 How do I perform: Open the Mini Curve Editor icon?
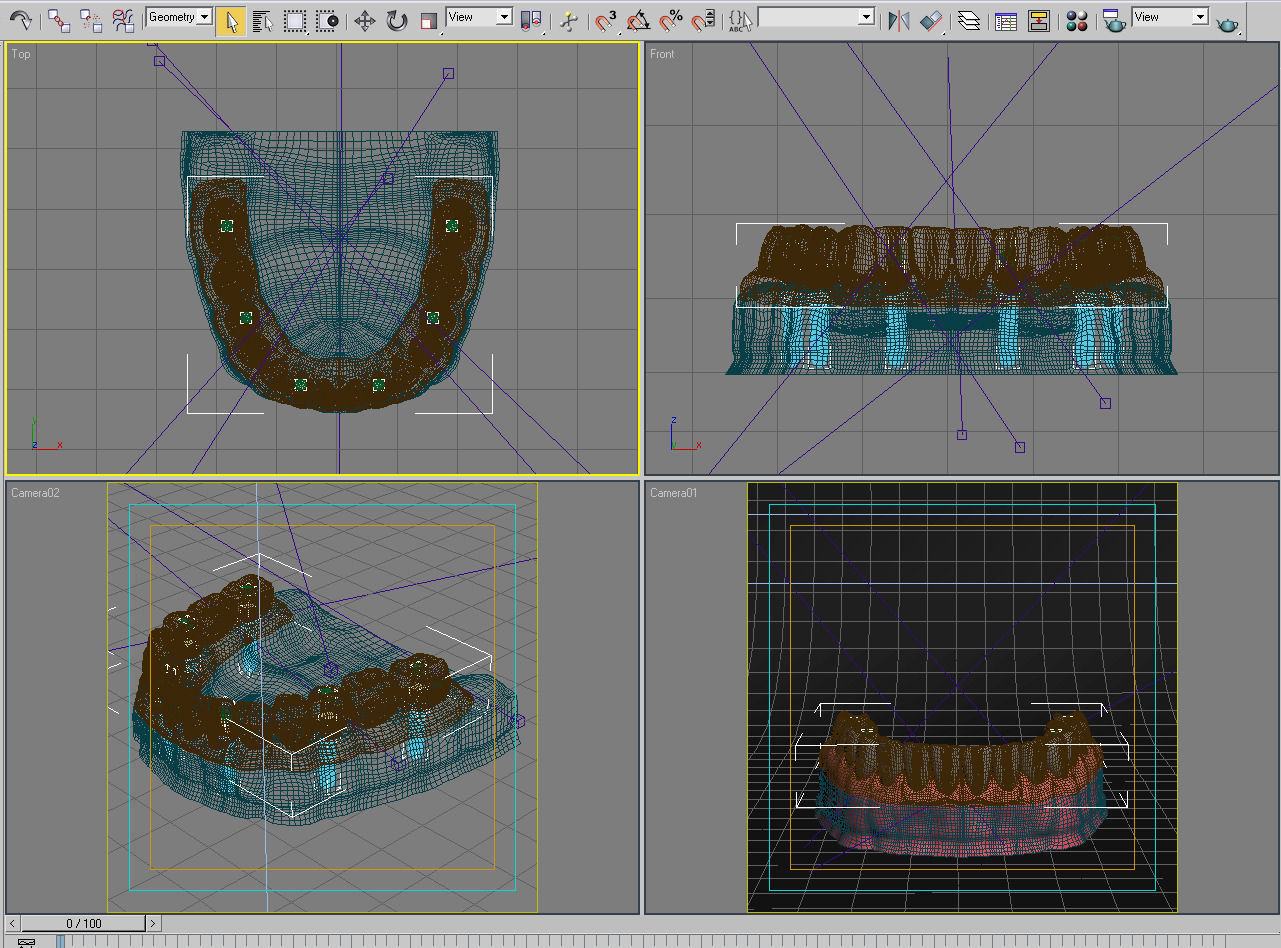(27, 942)
